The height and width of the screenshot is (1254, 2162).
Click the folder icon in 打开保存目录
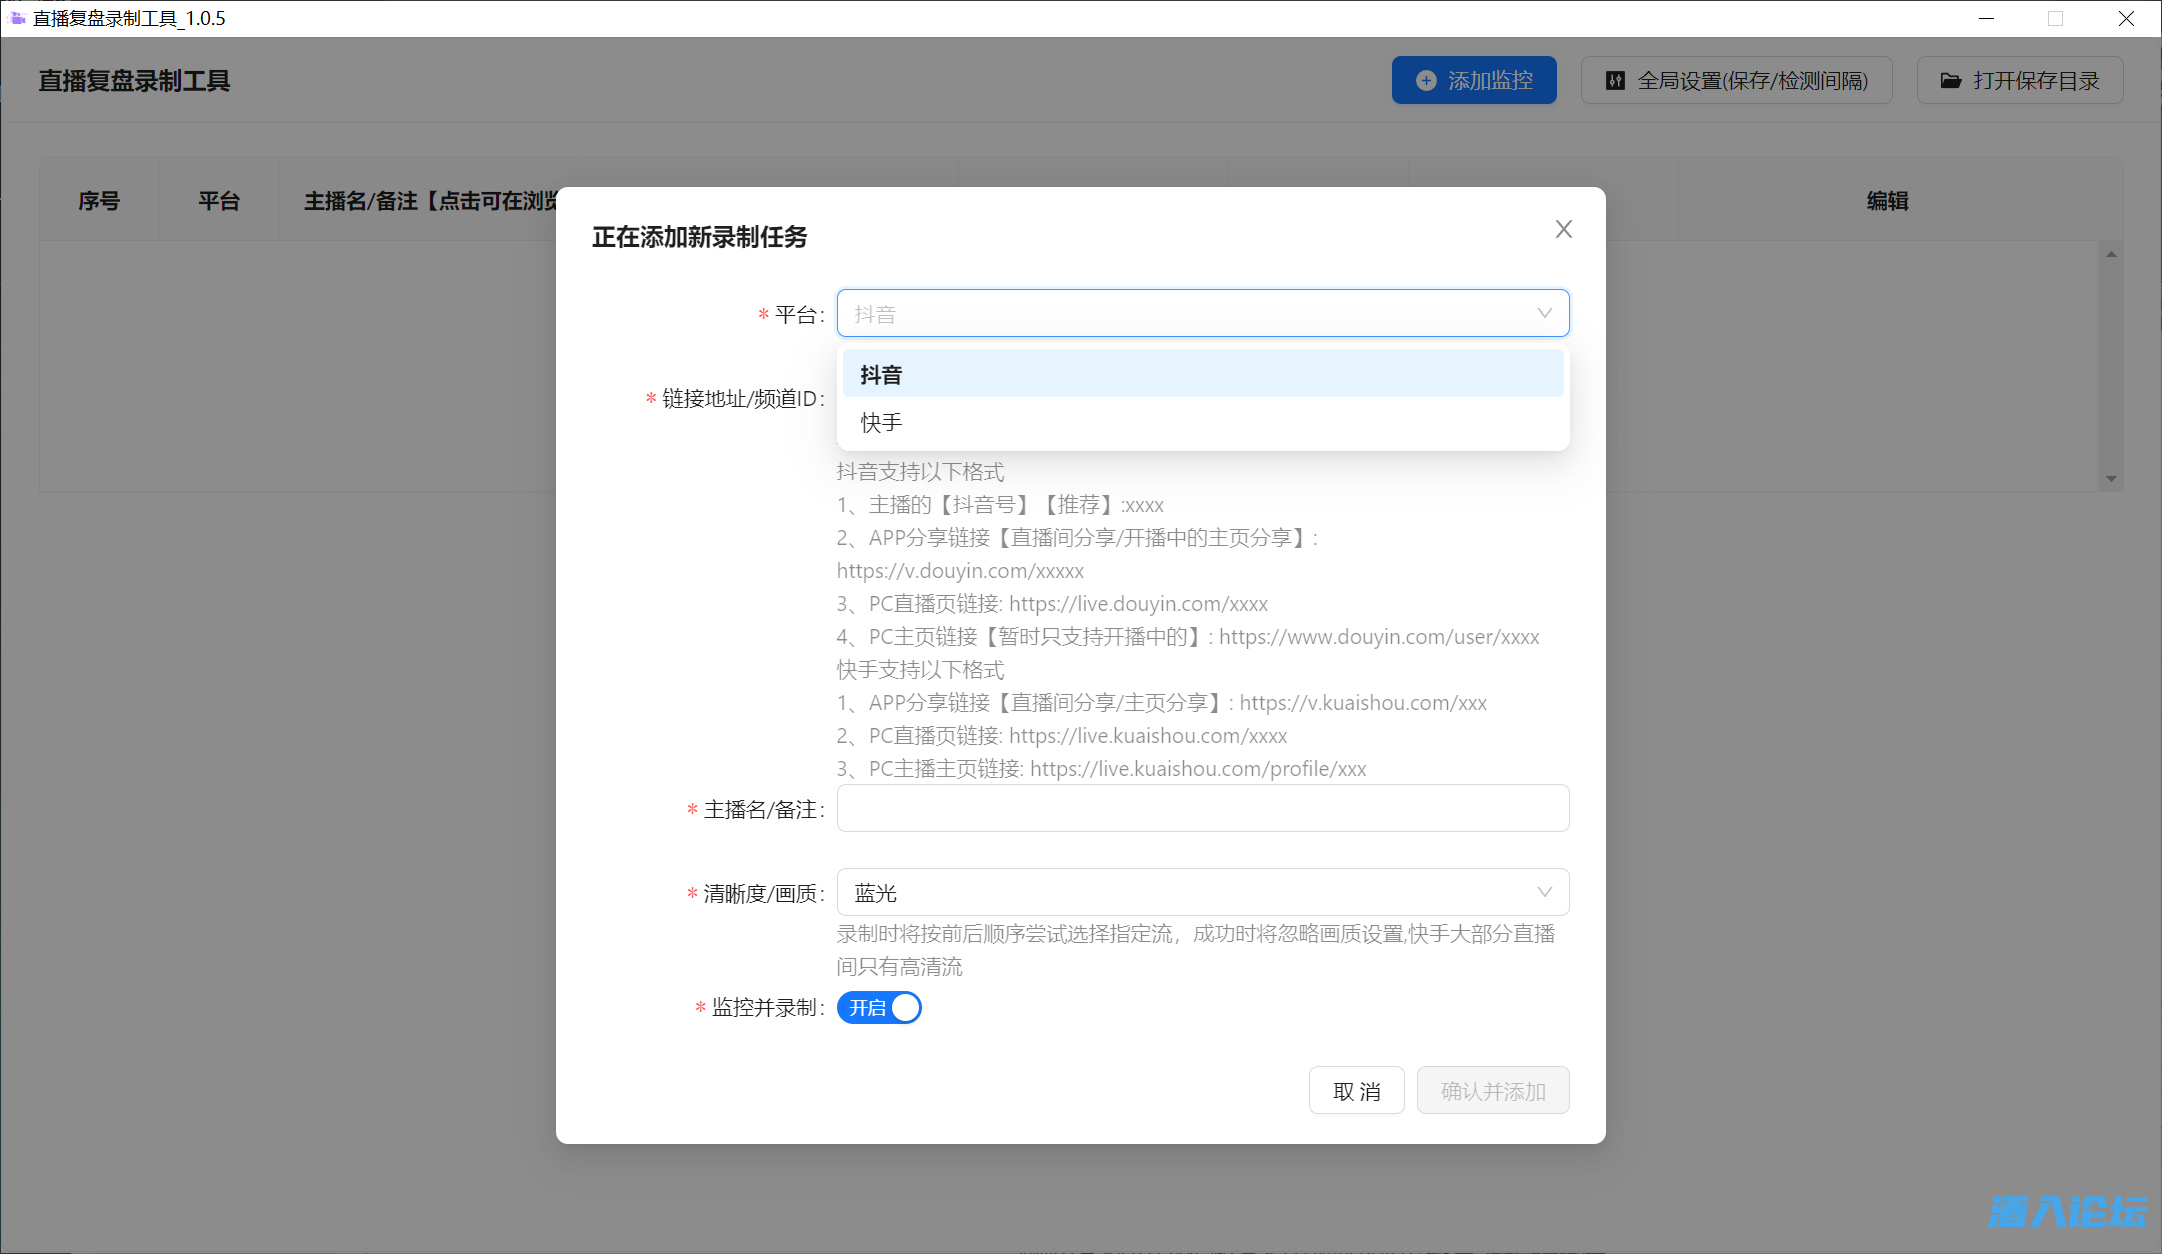click(1950, 81)
